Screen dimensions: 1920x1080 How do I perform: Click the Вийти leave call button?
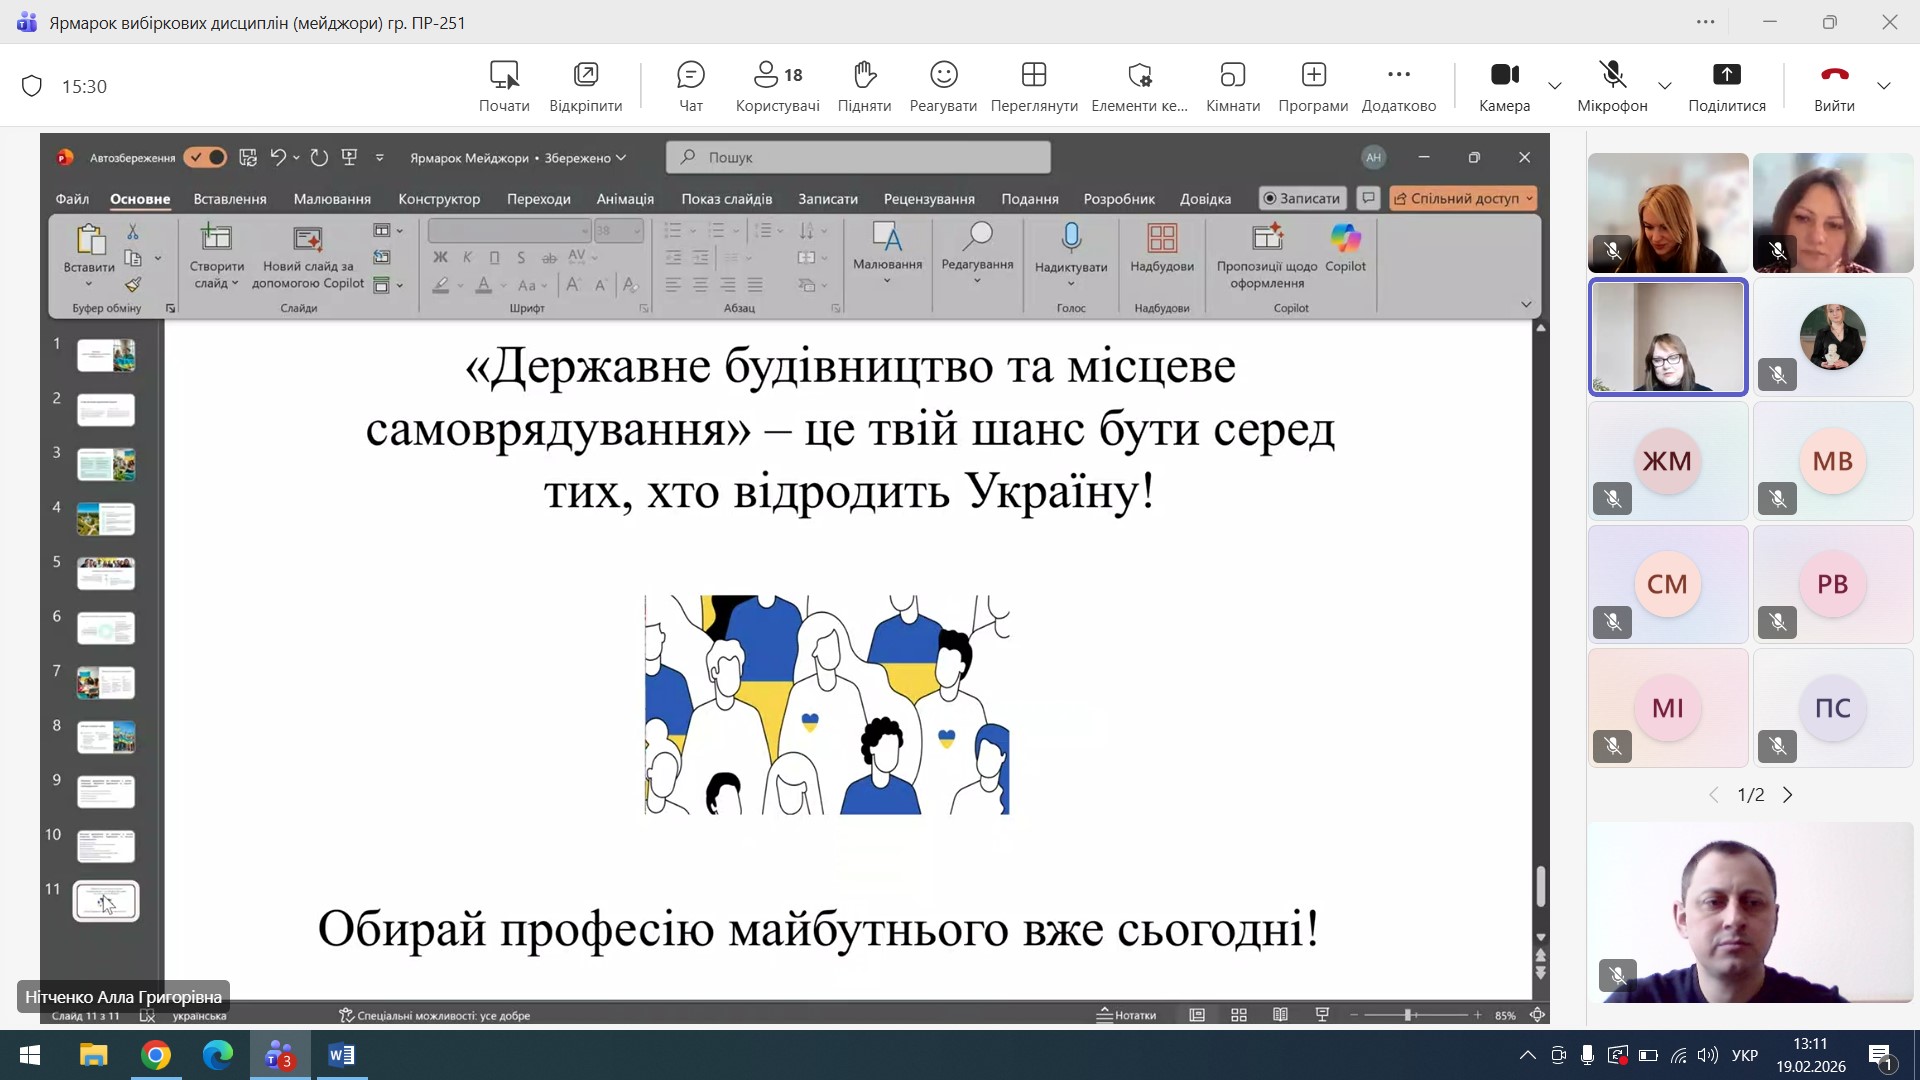coord(1834,86)
